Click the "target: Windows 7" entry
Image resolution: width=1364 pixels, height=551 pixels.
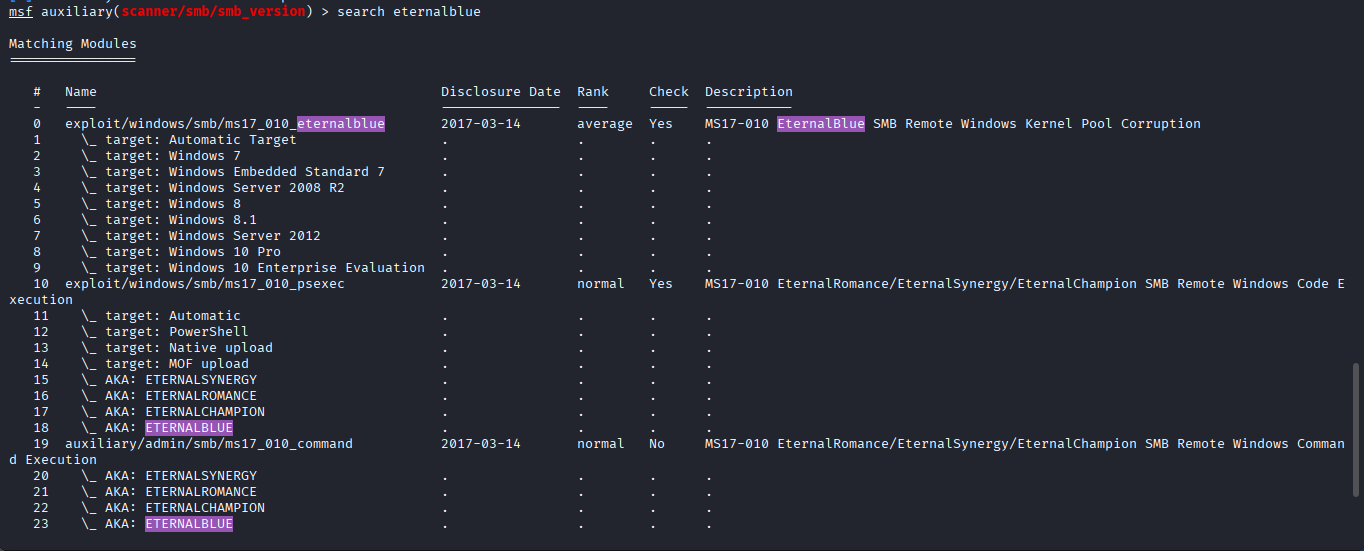(172, 156)
